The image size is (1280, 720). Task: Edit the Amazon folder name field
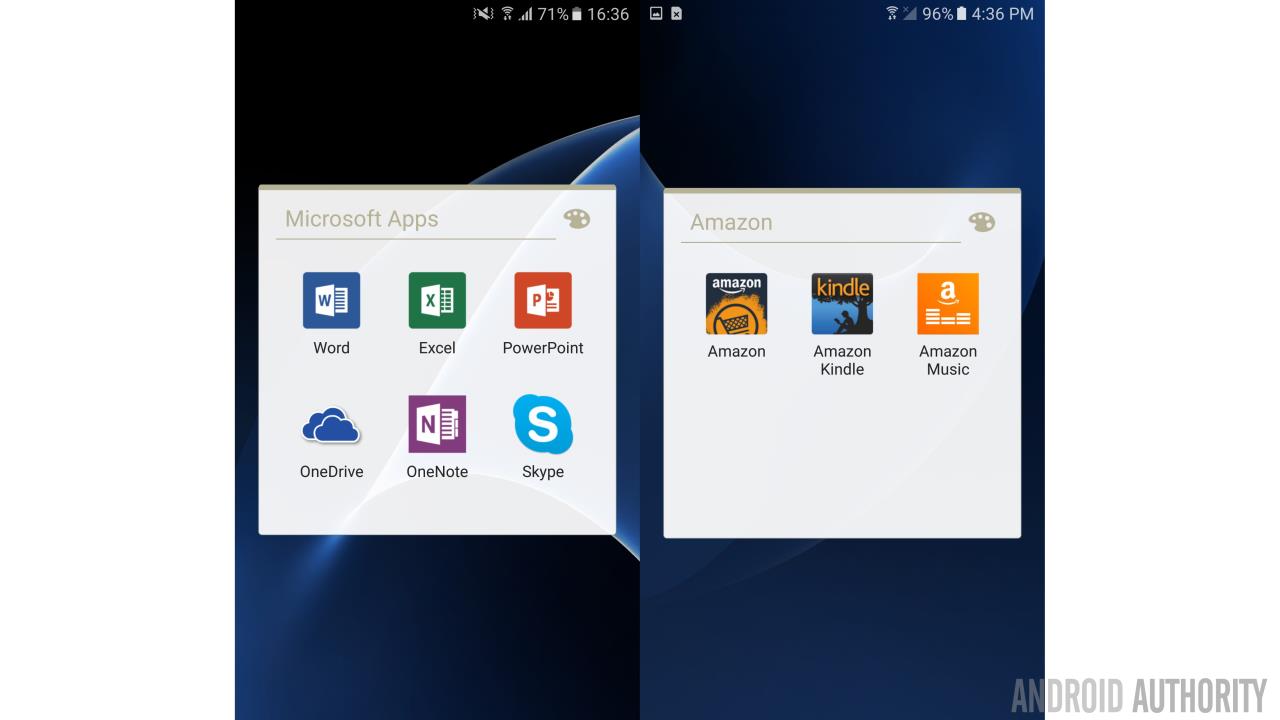point(821,223)
